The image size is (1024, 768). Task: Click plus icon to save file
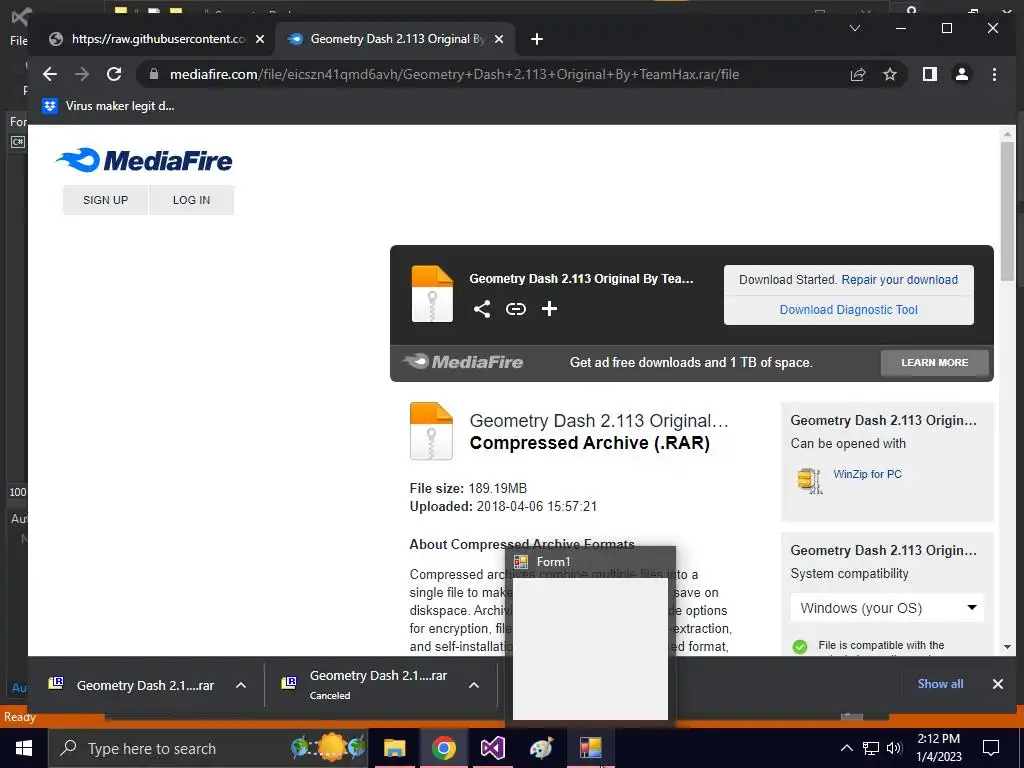tap(549, 309)
